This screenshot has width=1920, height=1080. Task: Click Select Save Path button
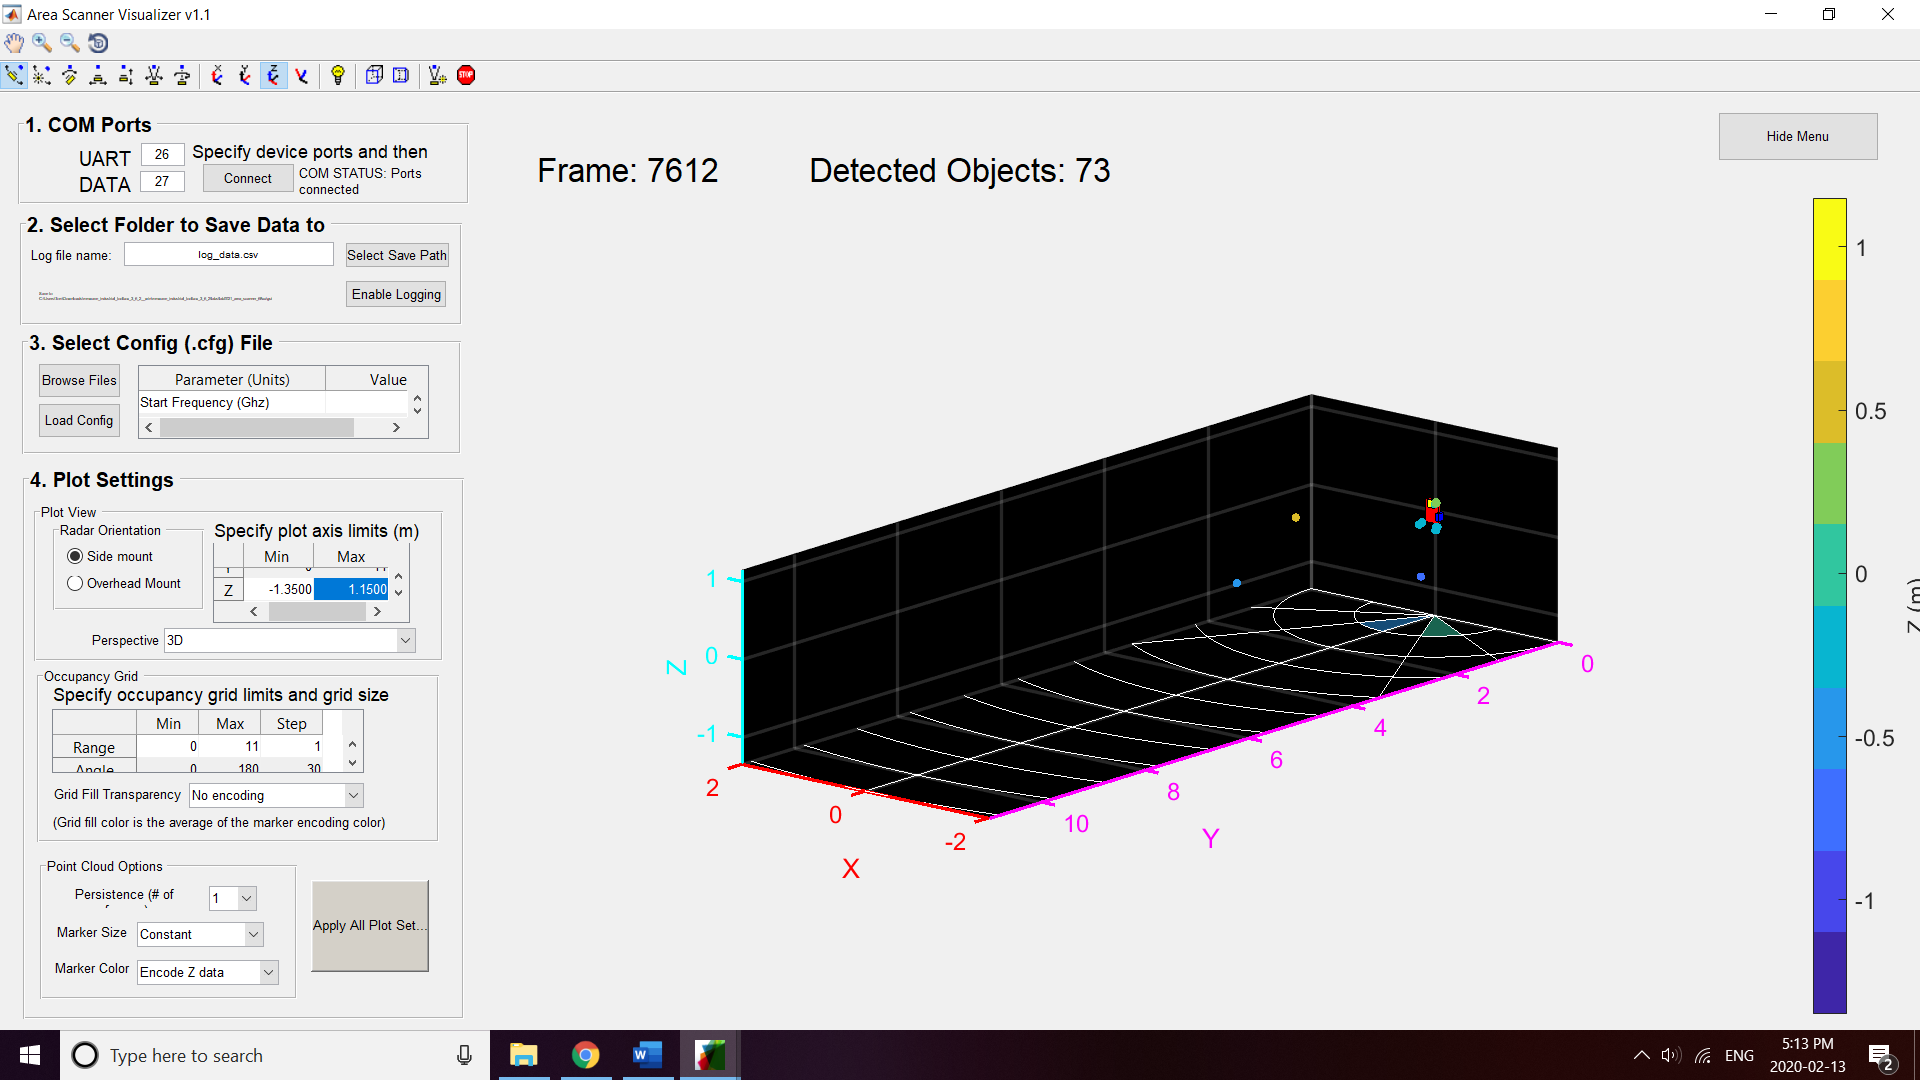tap(397, 255)
